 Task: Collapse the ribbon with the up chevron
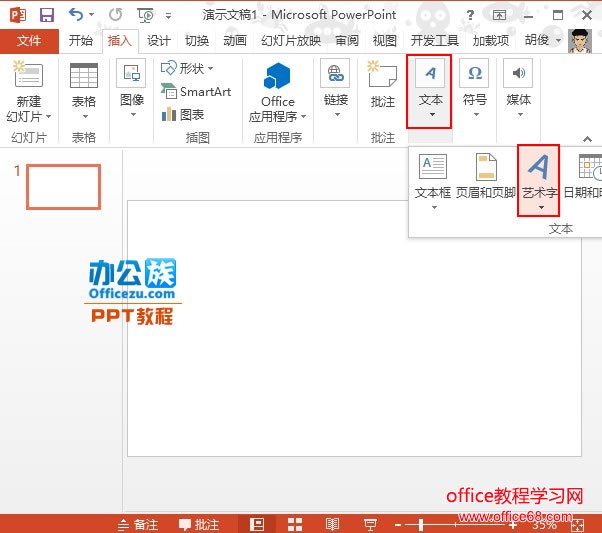tap(587, 139)
